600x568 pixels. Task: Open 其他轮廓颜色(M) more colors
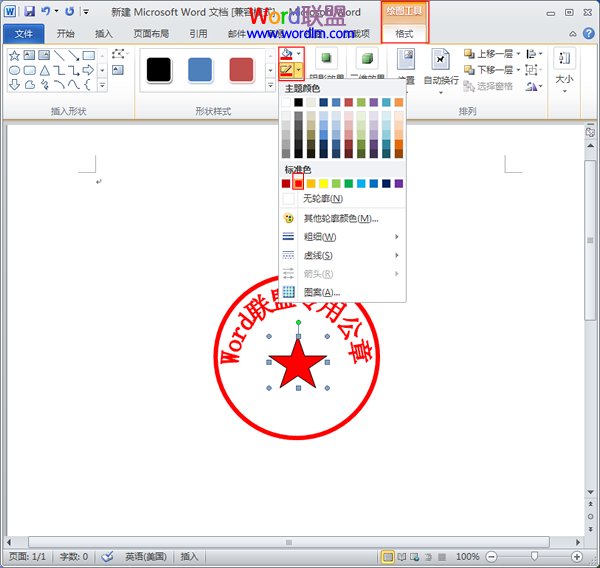342,218
